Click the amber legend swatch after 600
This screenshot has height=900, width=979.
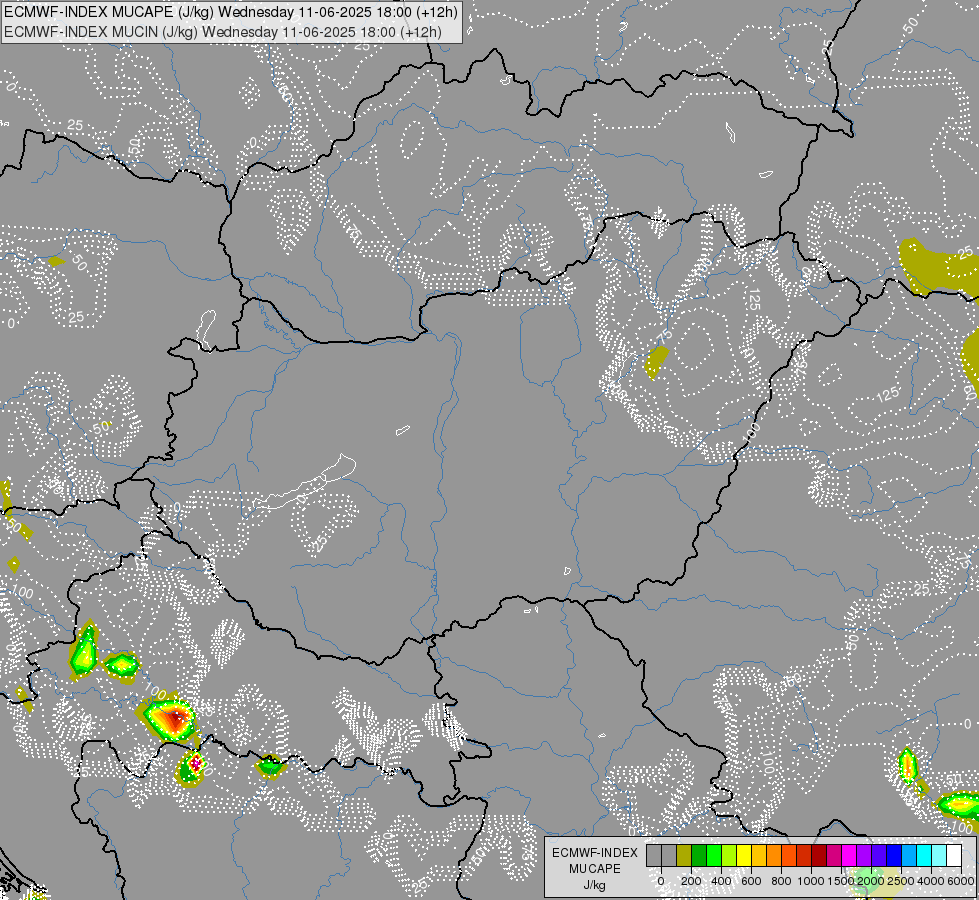pyautogui.click(x=759, y=855)
